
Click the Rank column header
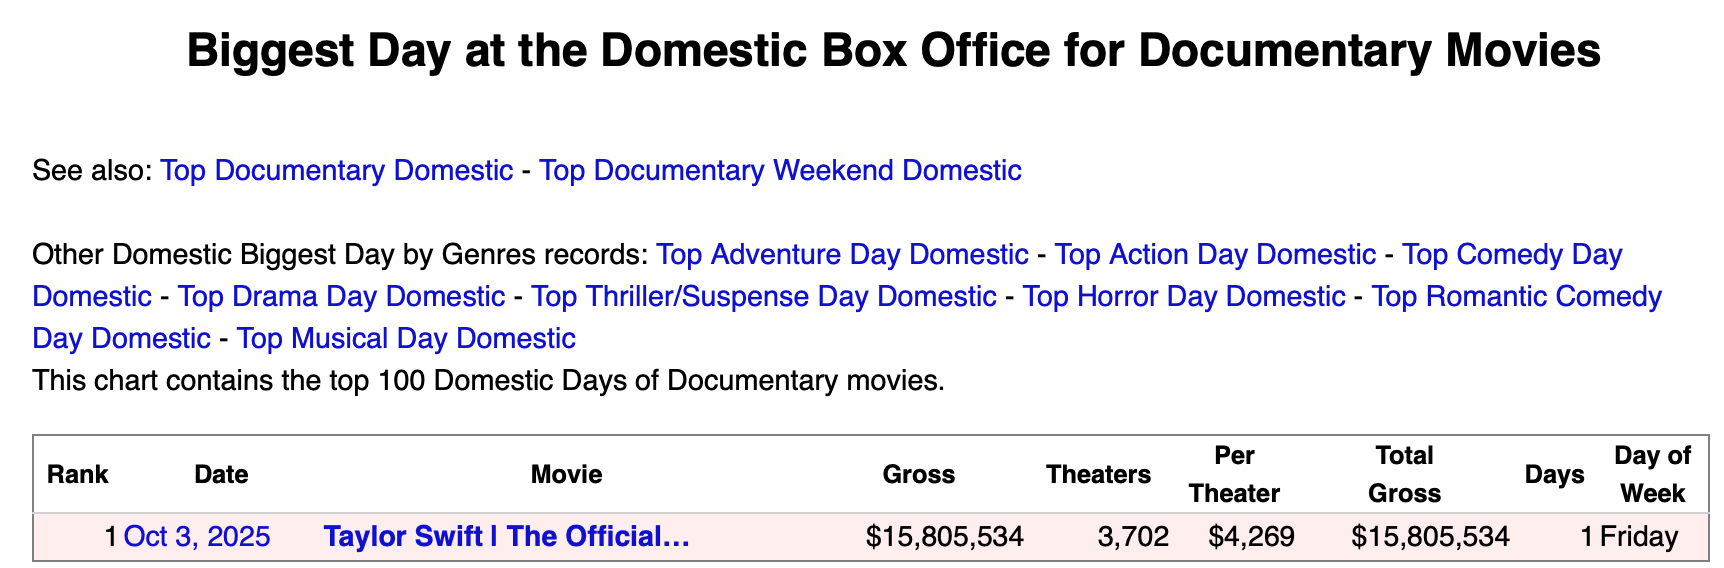(x=77, y=474)
